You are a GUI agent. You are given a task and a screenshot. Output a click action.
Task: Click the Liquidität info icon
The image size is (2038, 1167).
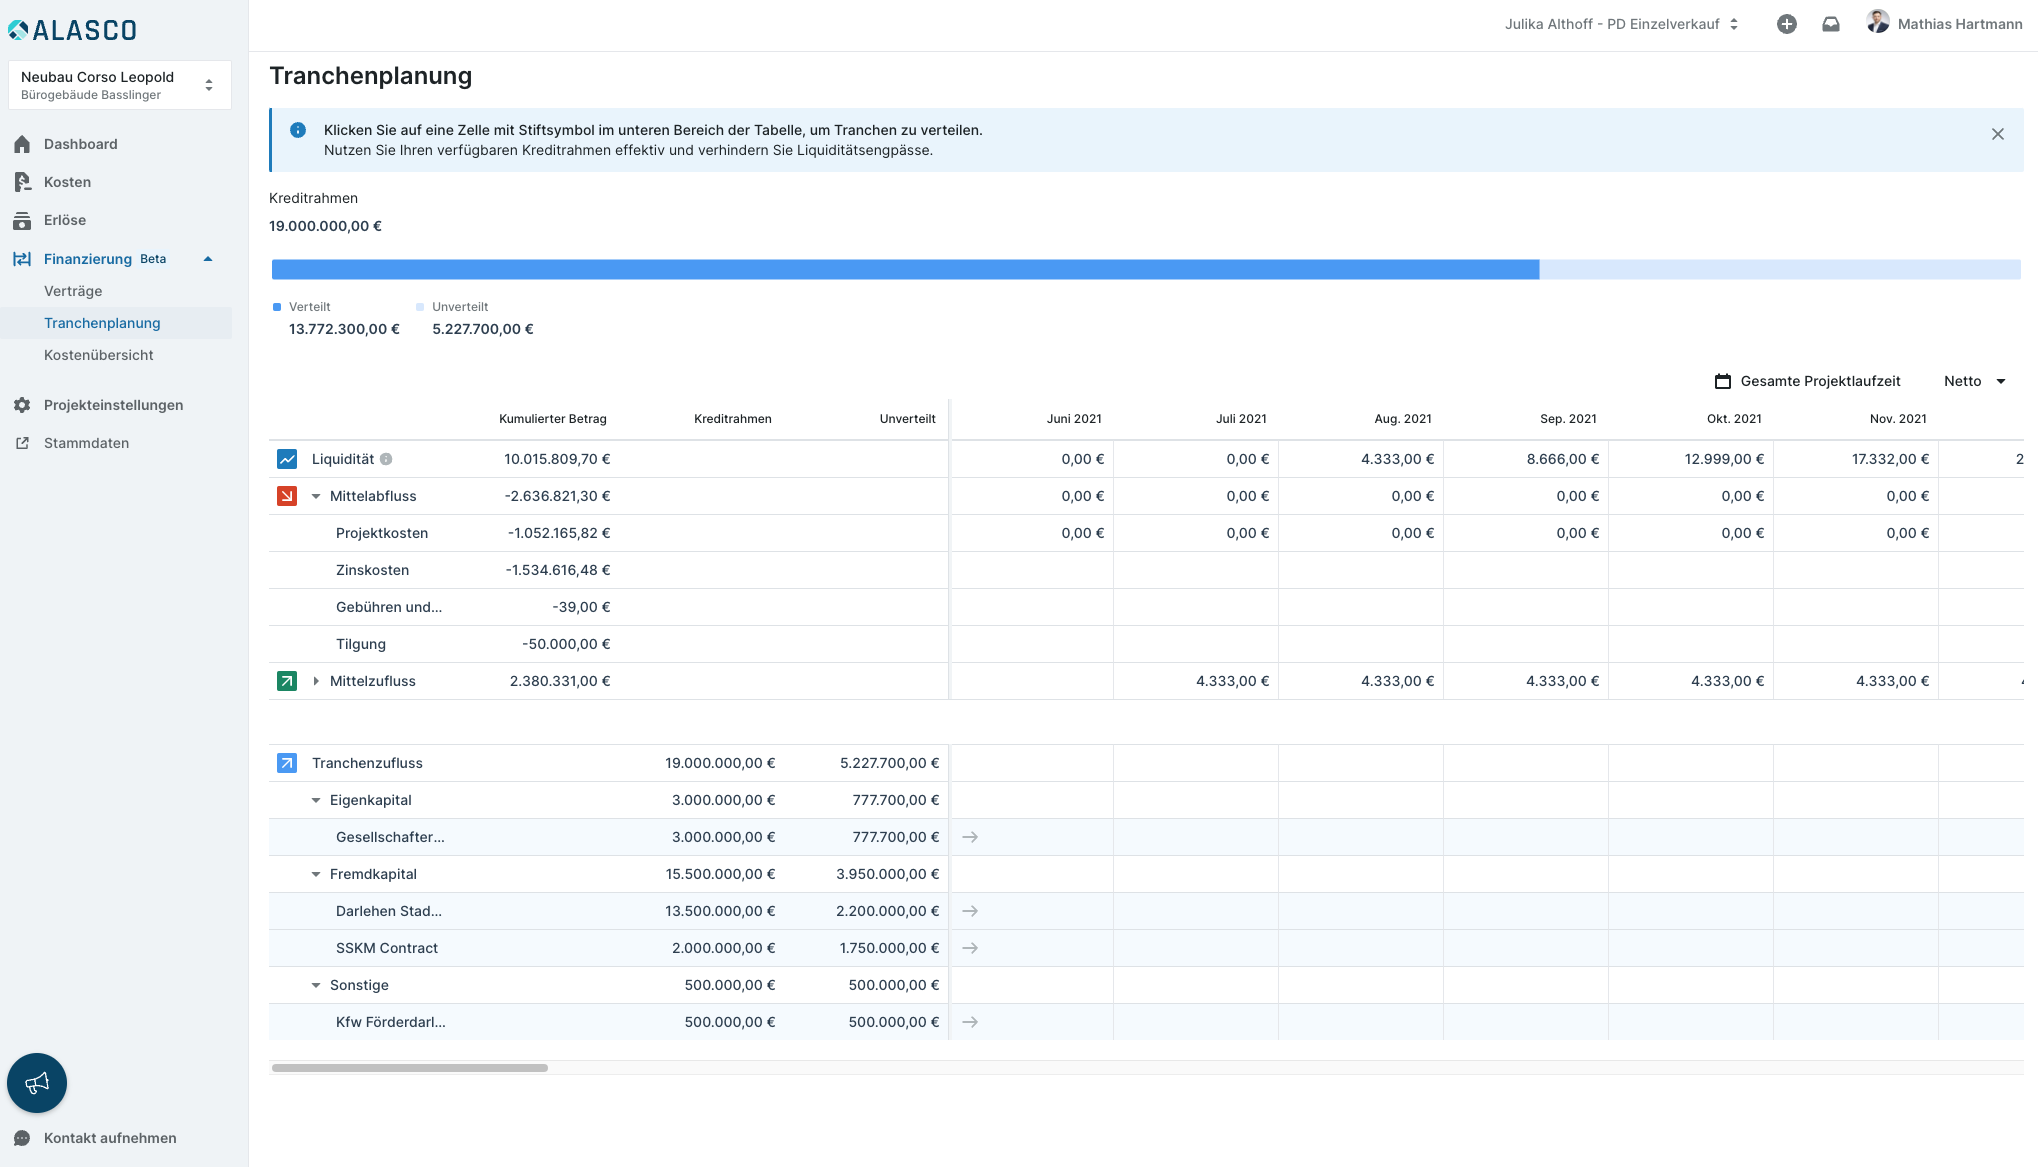pos(386,459)
